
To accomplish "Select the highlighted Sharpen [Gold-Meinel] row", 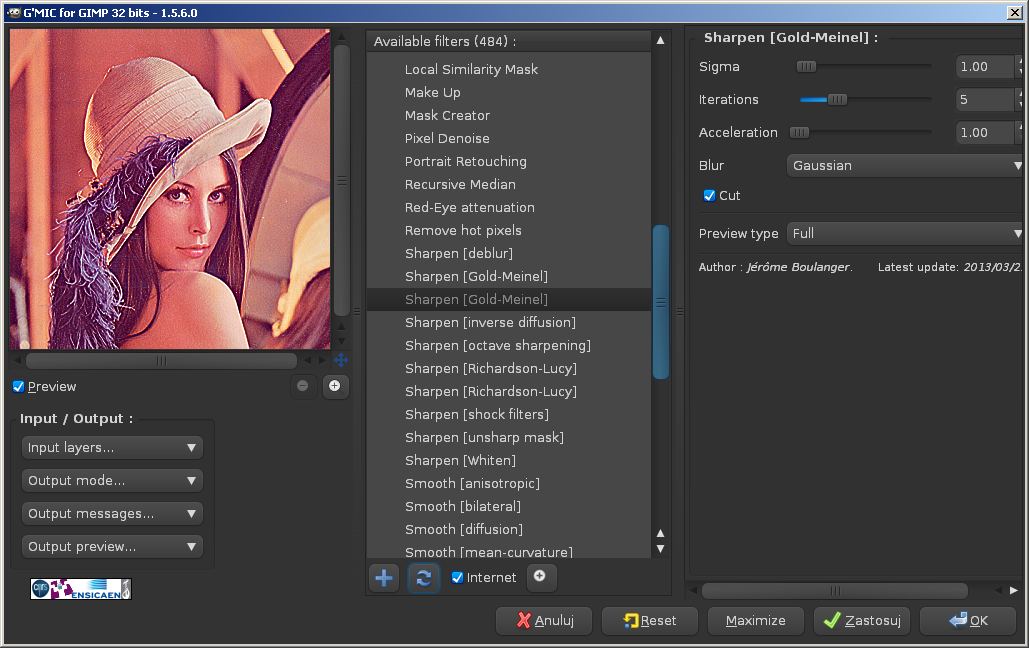I will (509, 299).
